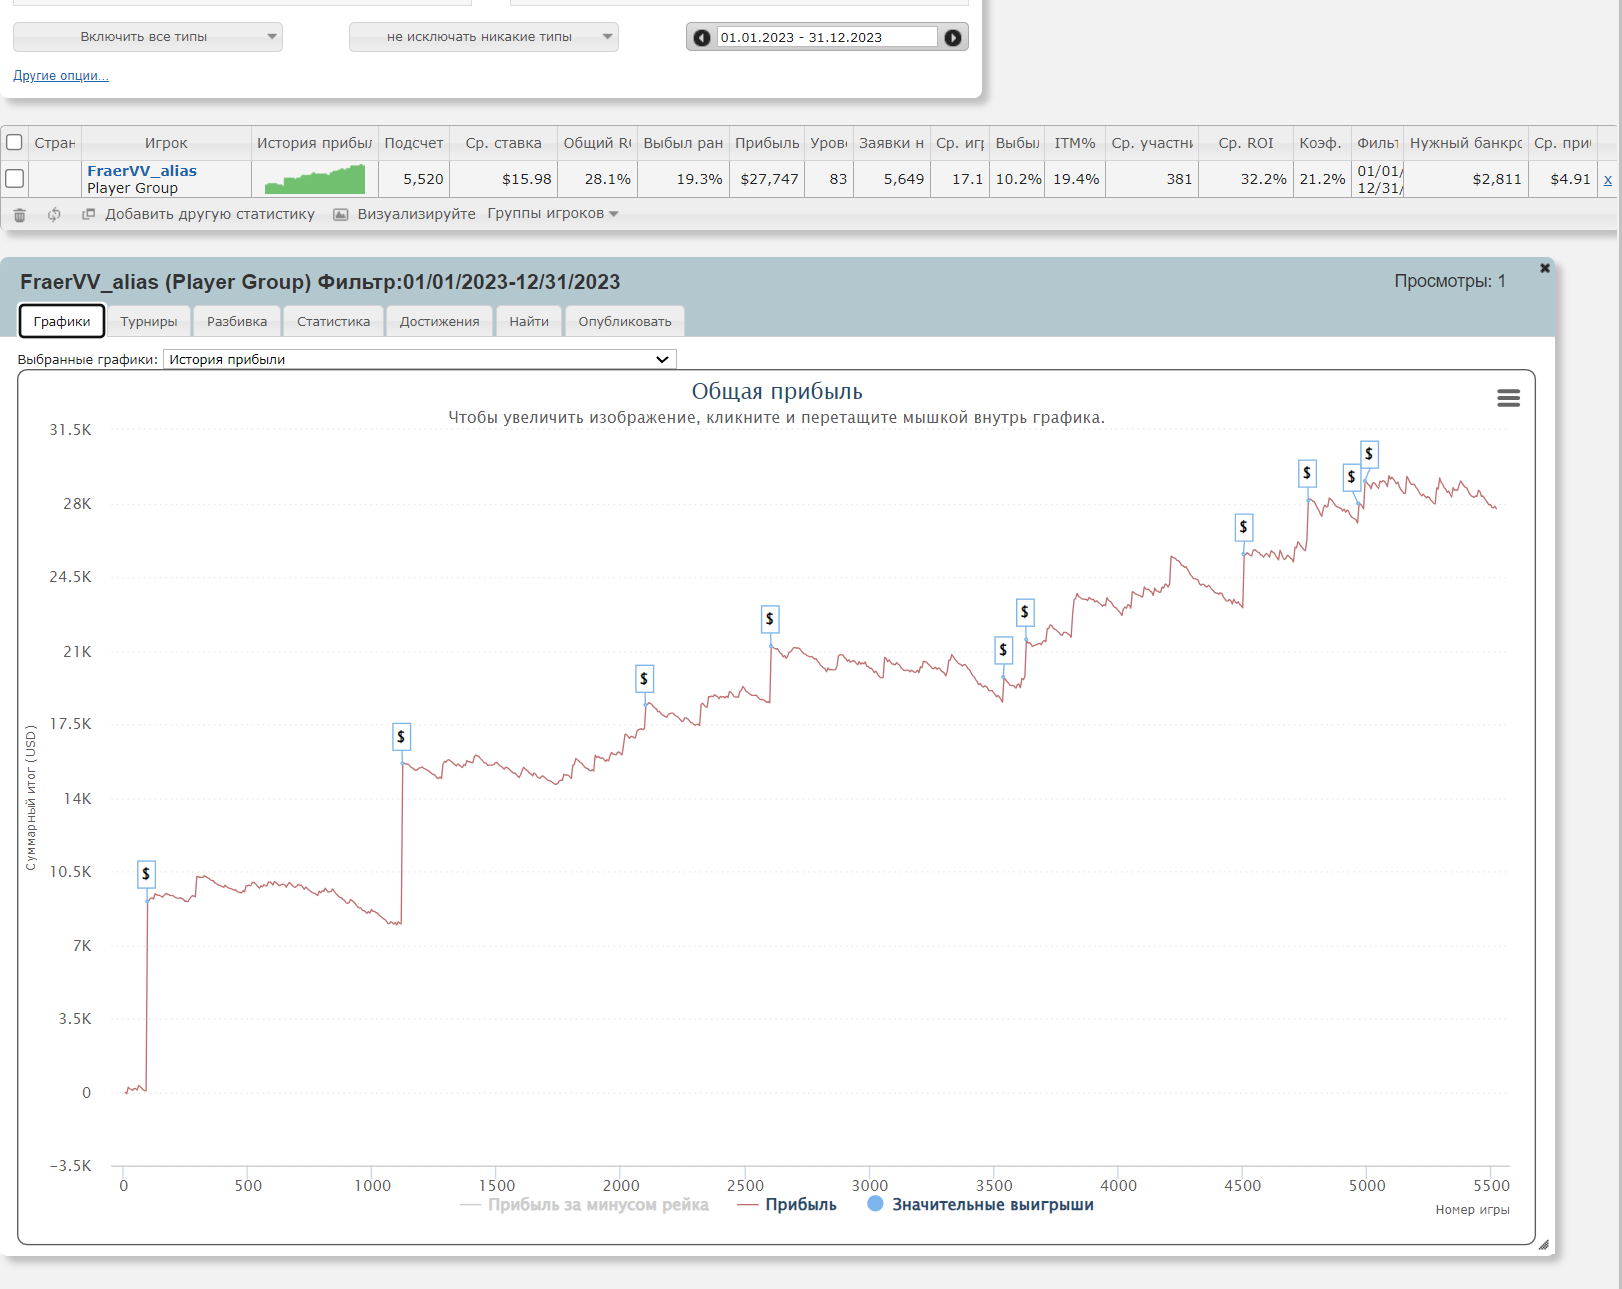Open the FraerVV_alias player link
Viewport: 1622px width, 1289px height.
(x=142, y=171)
